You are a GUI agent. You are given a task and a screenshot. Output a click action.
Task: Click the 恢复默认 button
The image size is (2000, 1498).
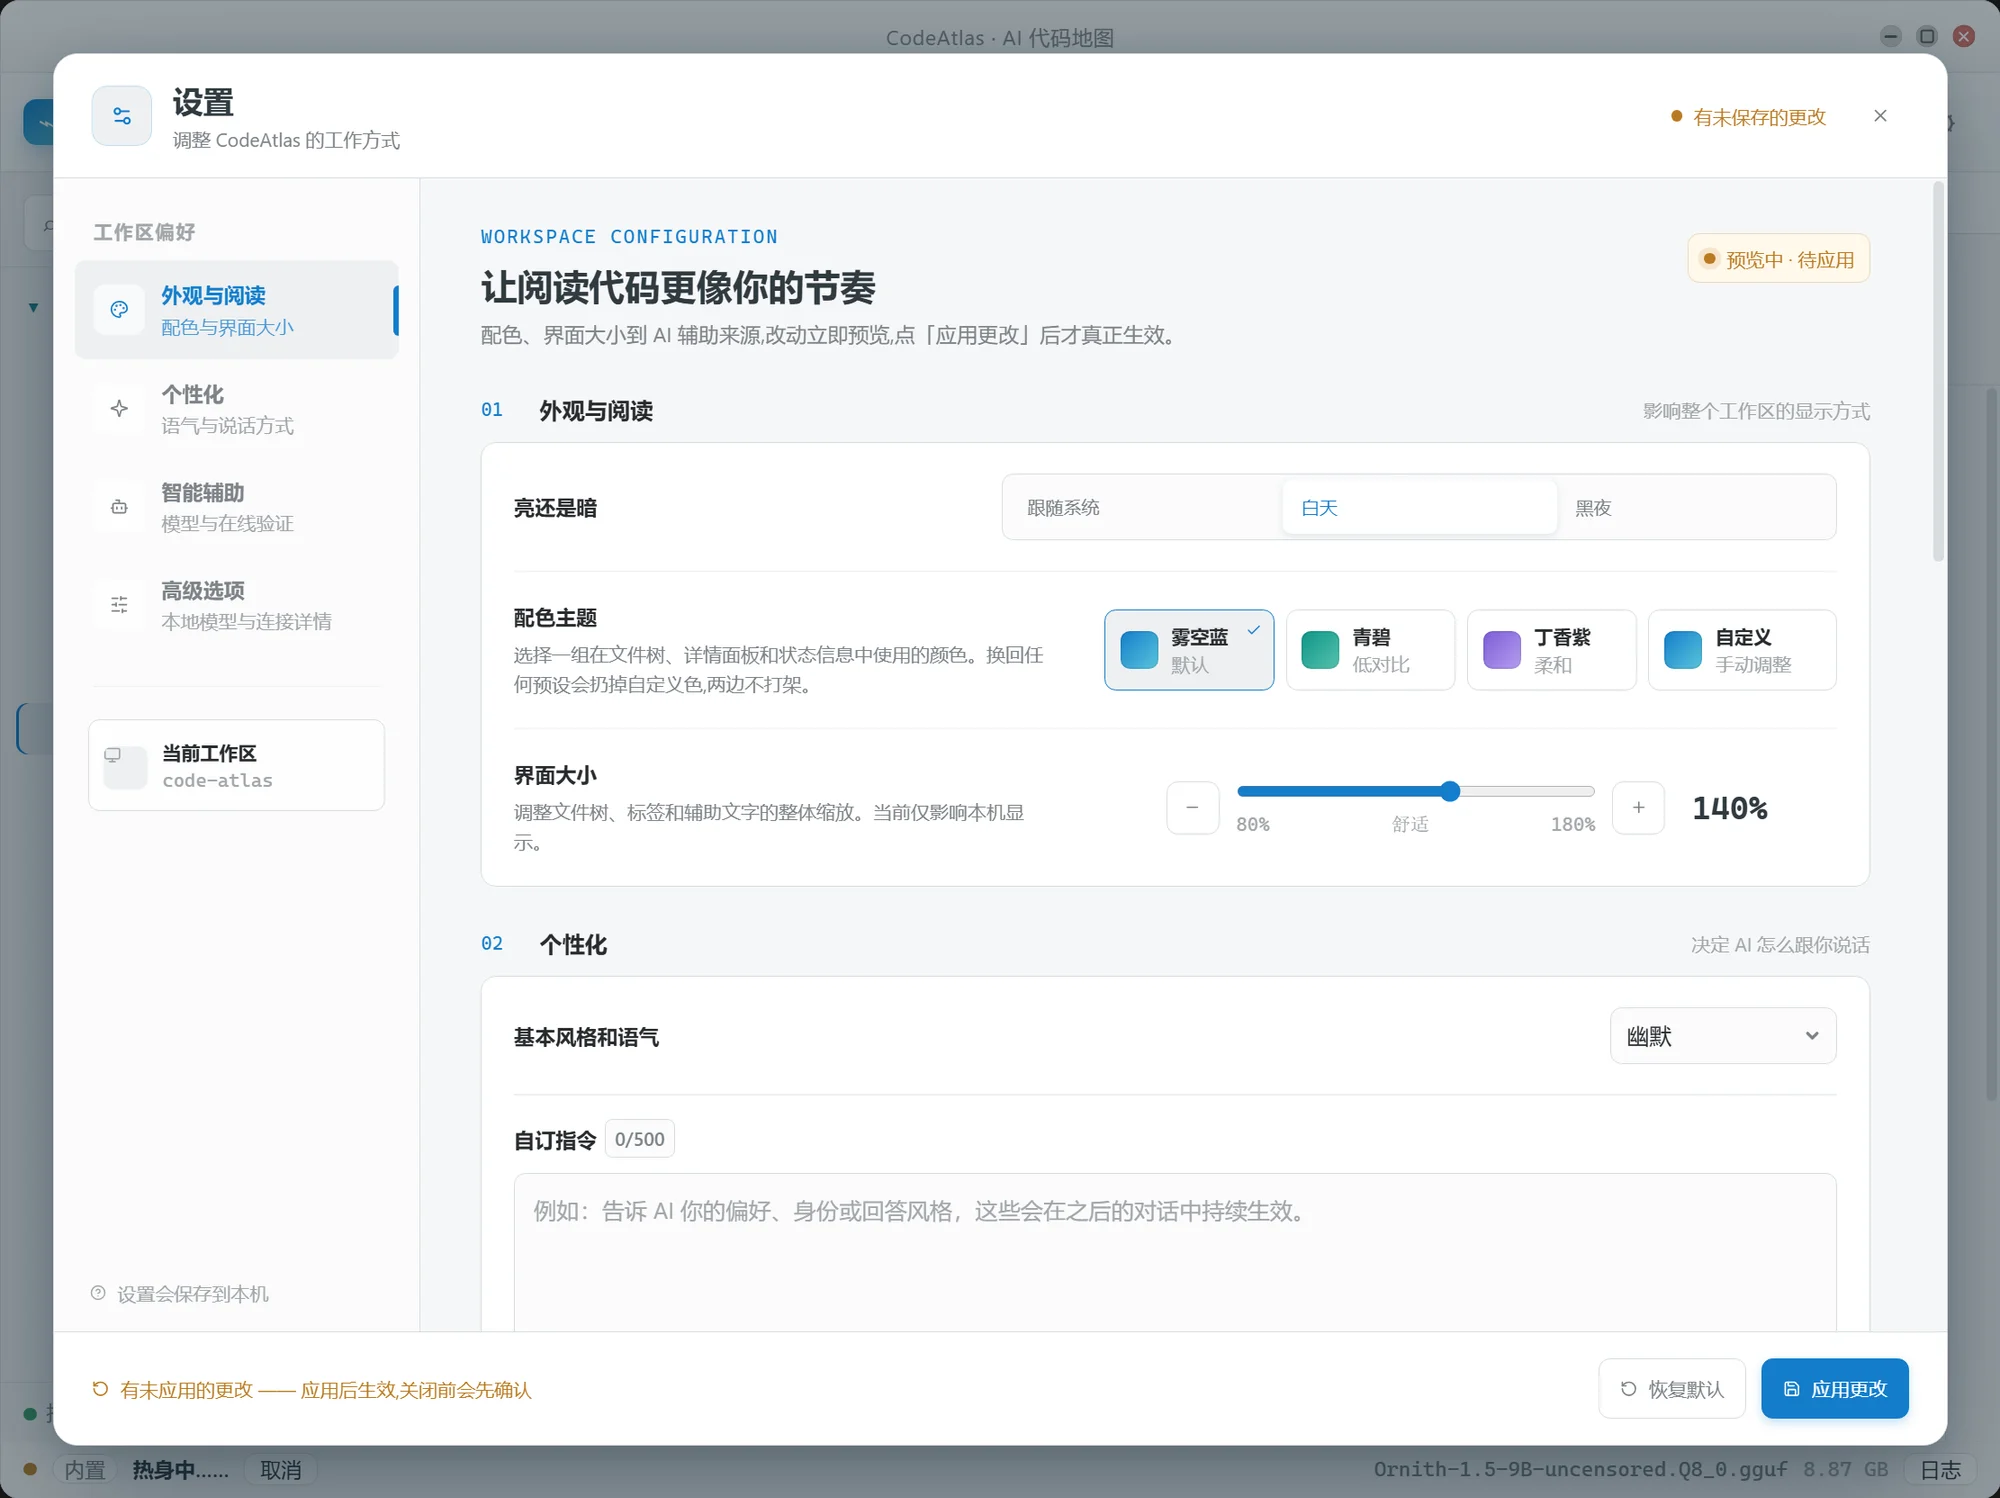[1672, 1389]
